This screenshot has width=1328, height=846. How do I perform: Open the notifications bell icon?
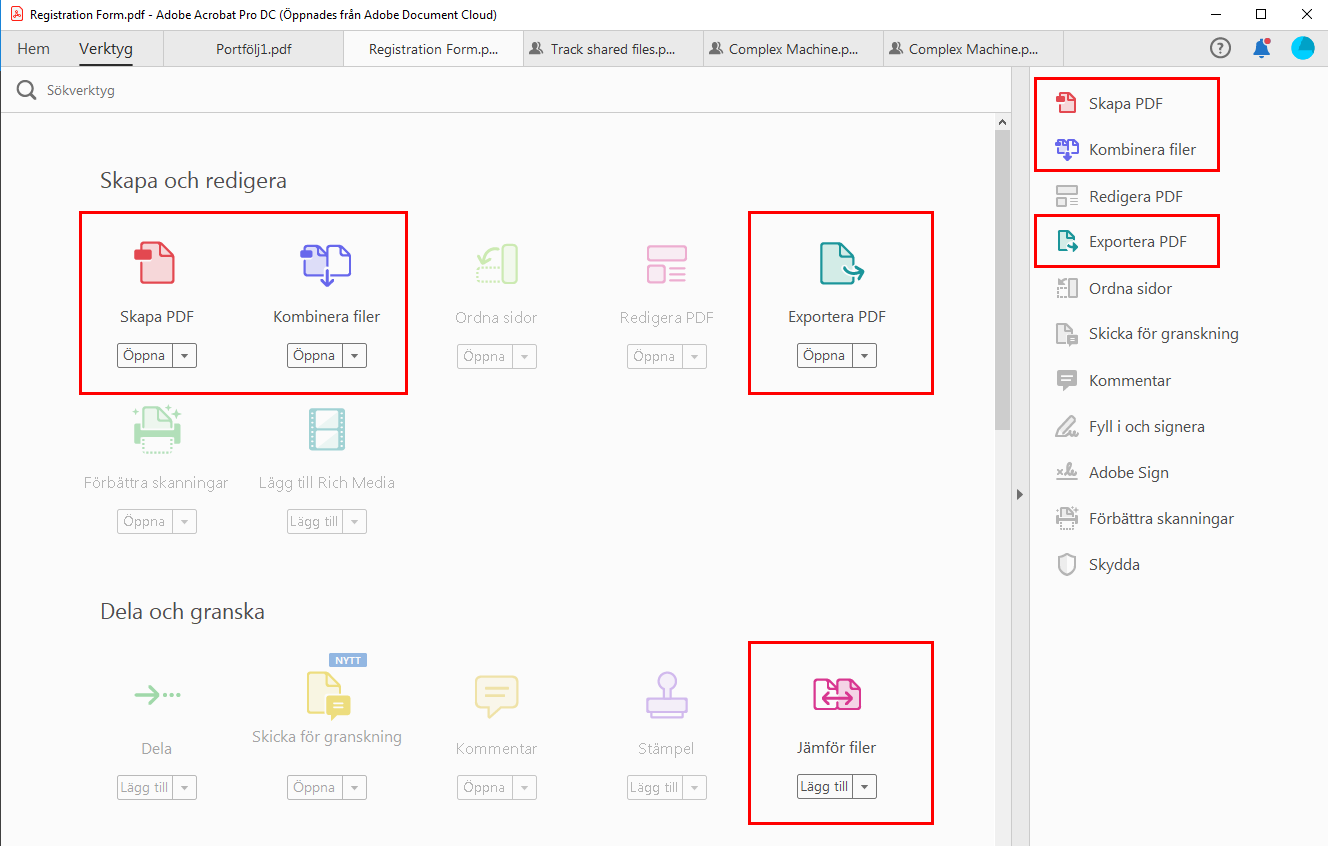click(x=1262, y=48)
